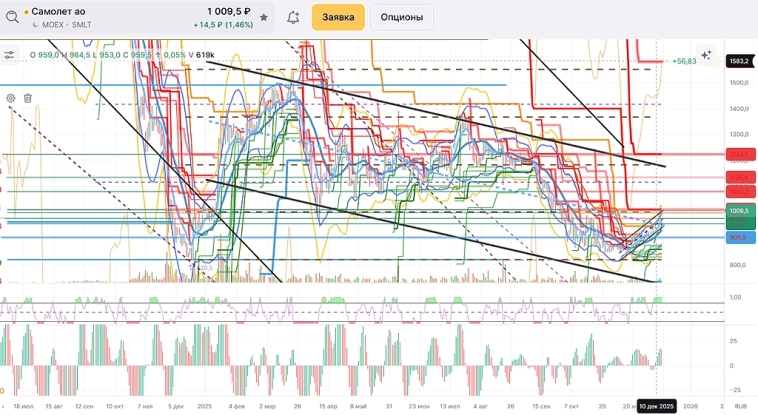The height and width of the screenshot is (415, 758).
Task: Click the red 1224 price level tag
Action: [x=740, y=155]
